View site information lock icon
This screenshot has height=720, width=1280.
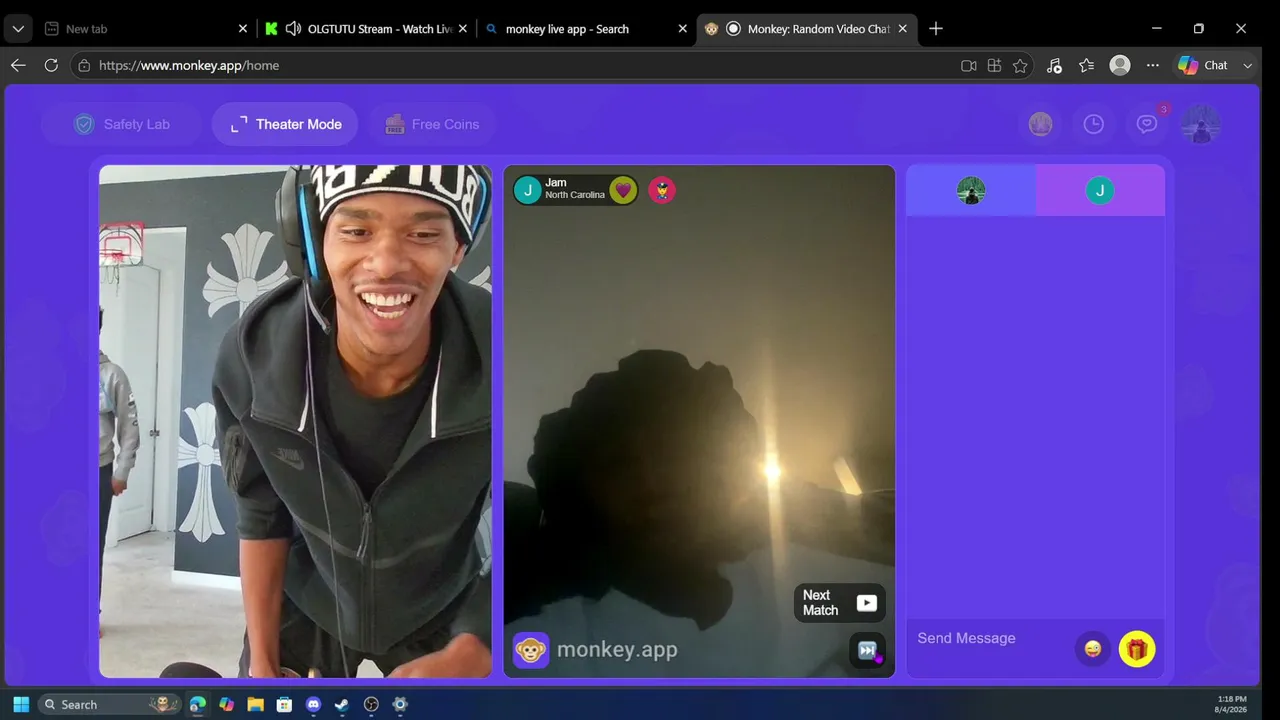point(84,65)
